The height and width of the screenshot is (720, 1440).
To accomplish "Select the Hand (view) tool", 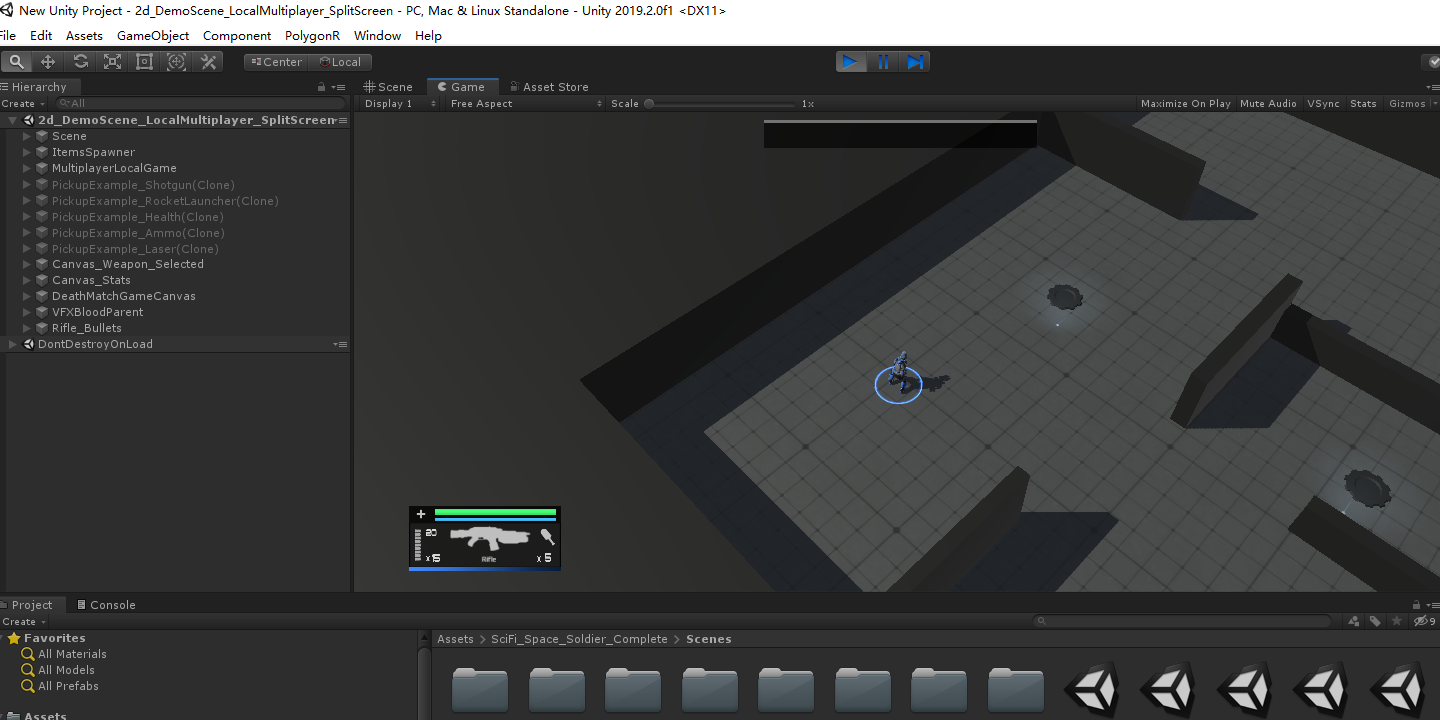I will [x=16, y=62].
